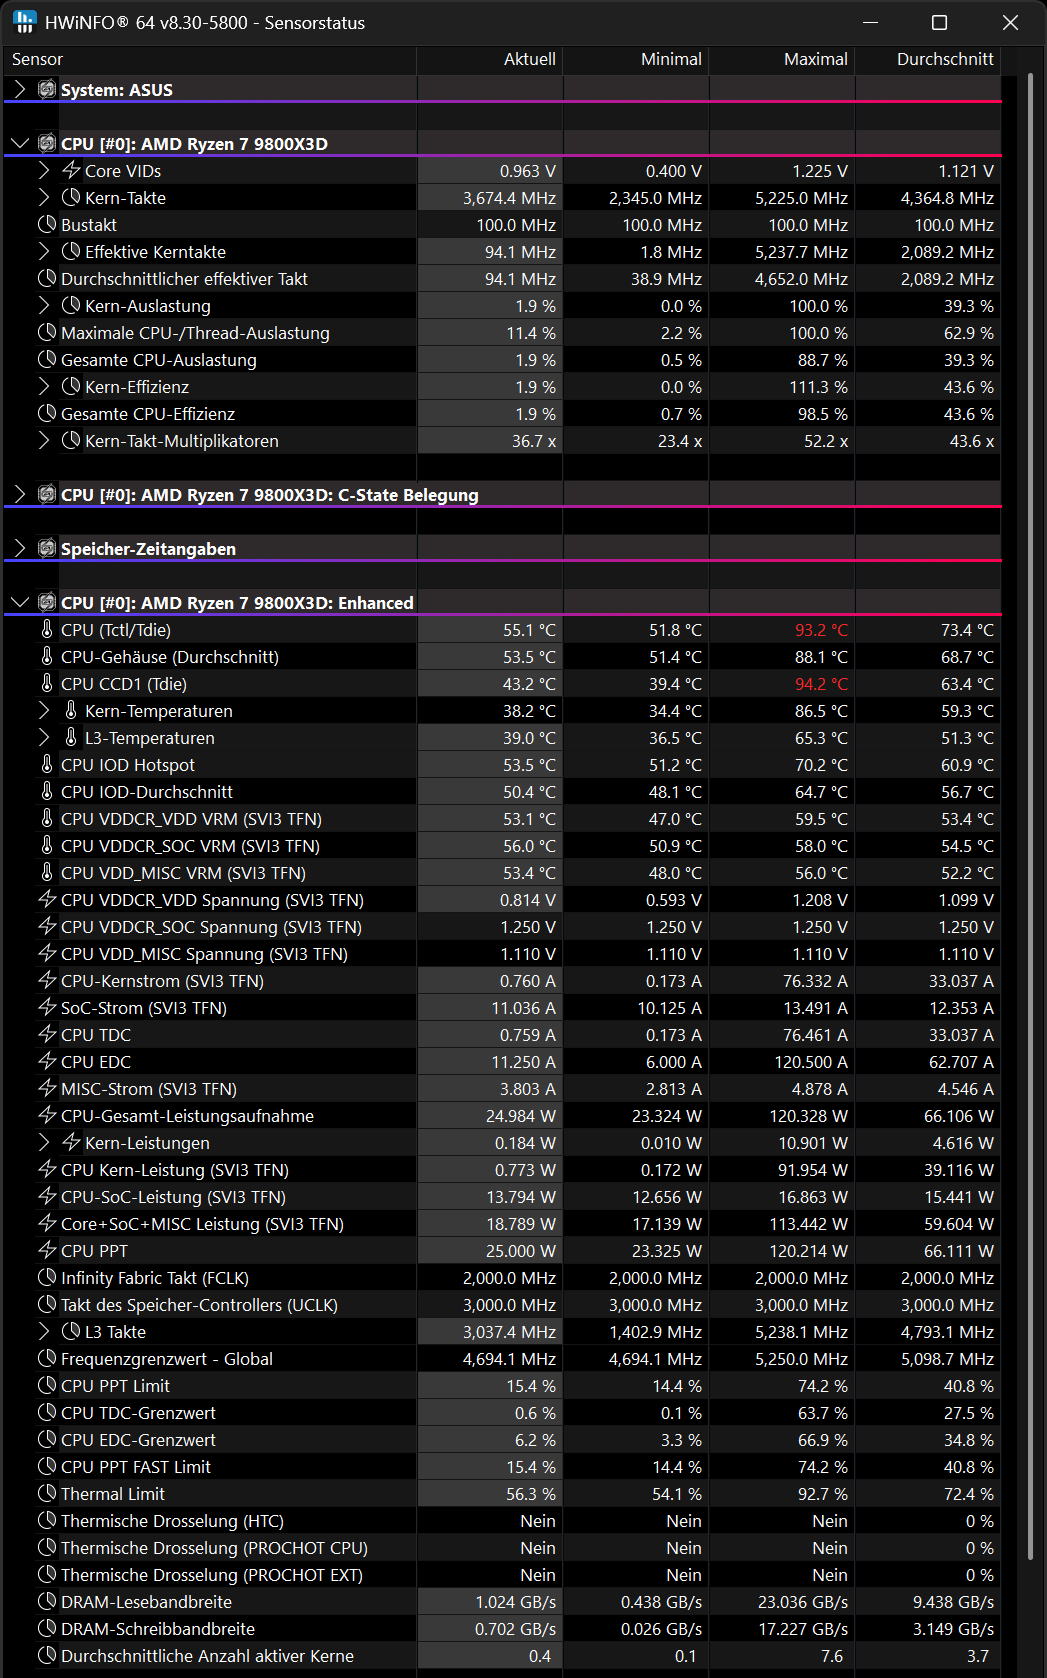The image size is (1047, 1678).
Task: Expand the Effektive Kerntakte row
Action: 44,252
